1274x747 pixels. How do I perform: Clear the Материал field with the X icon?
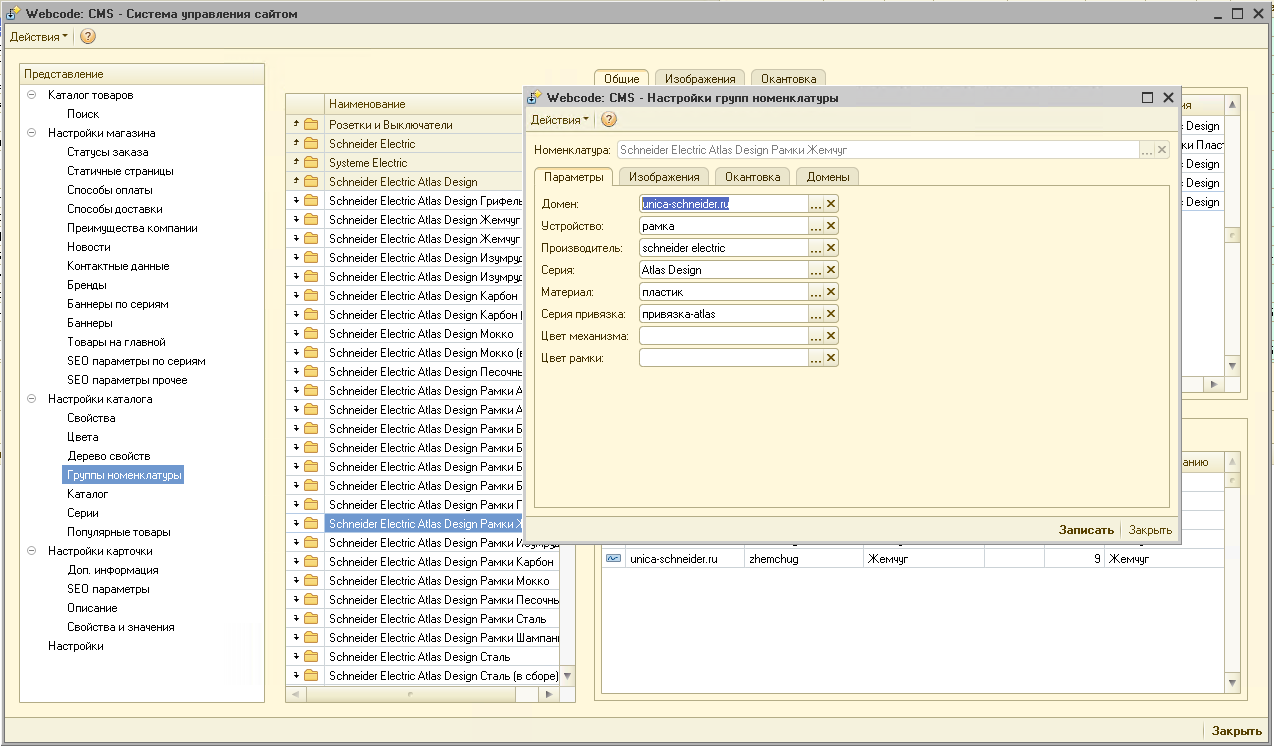pos(831,292)
